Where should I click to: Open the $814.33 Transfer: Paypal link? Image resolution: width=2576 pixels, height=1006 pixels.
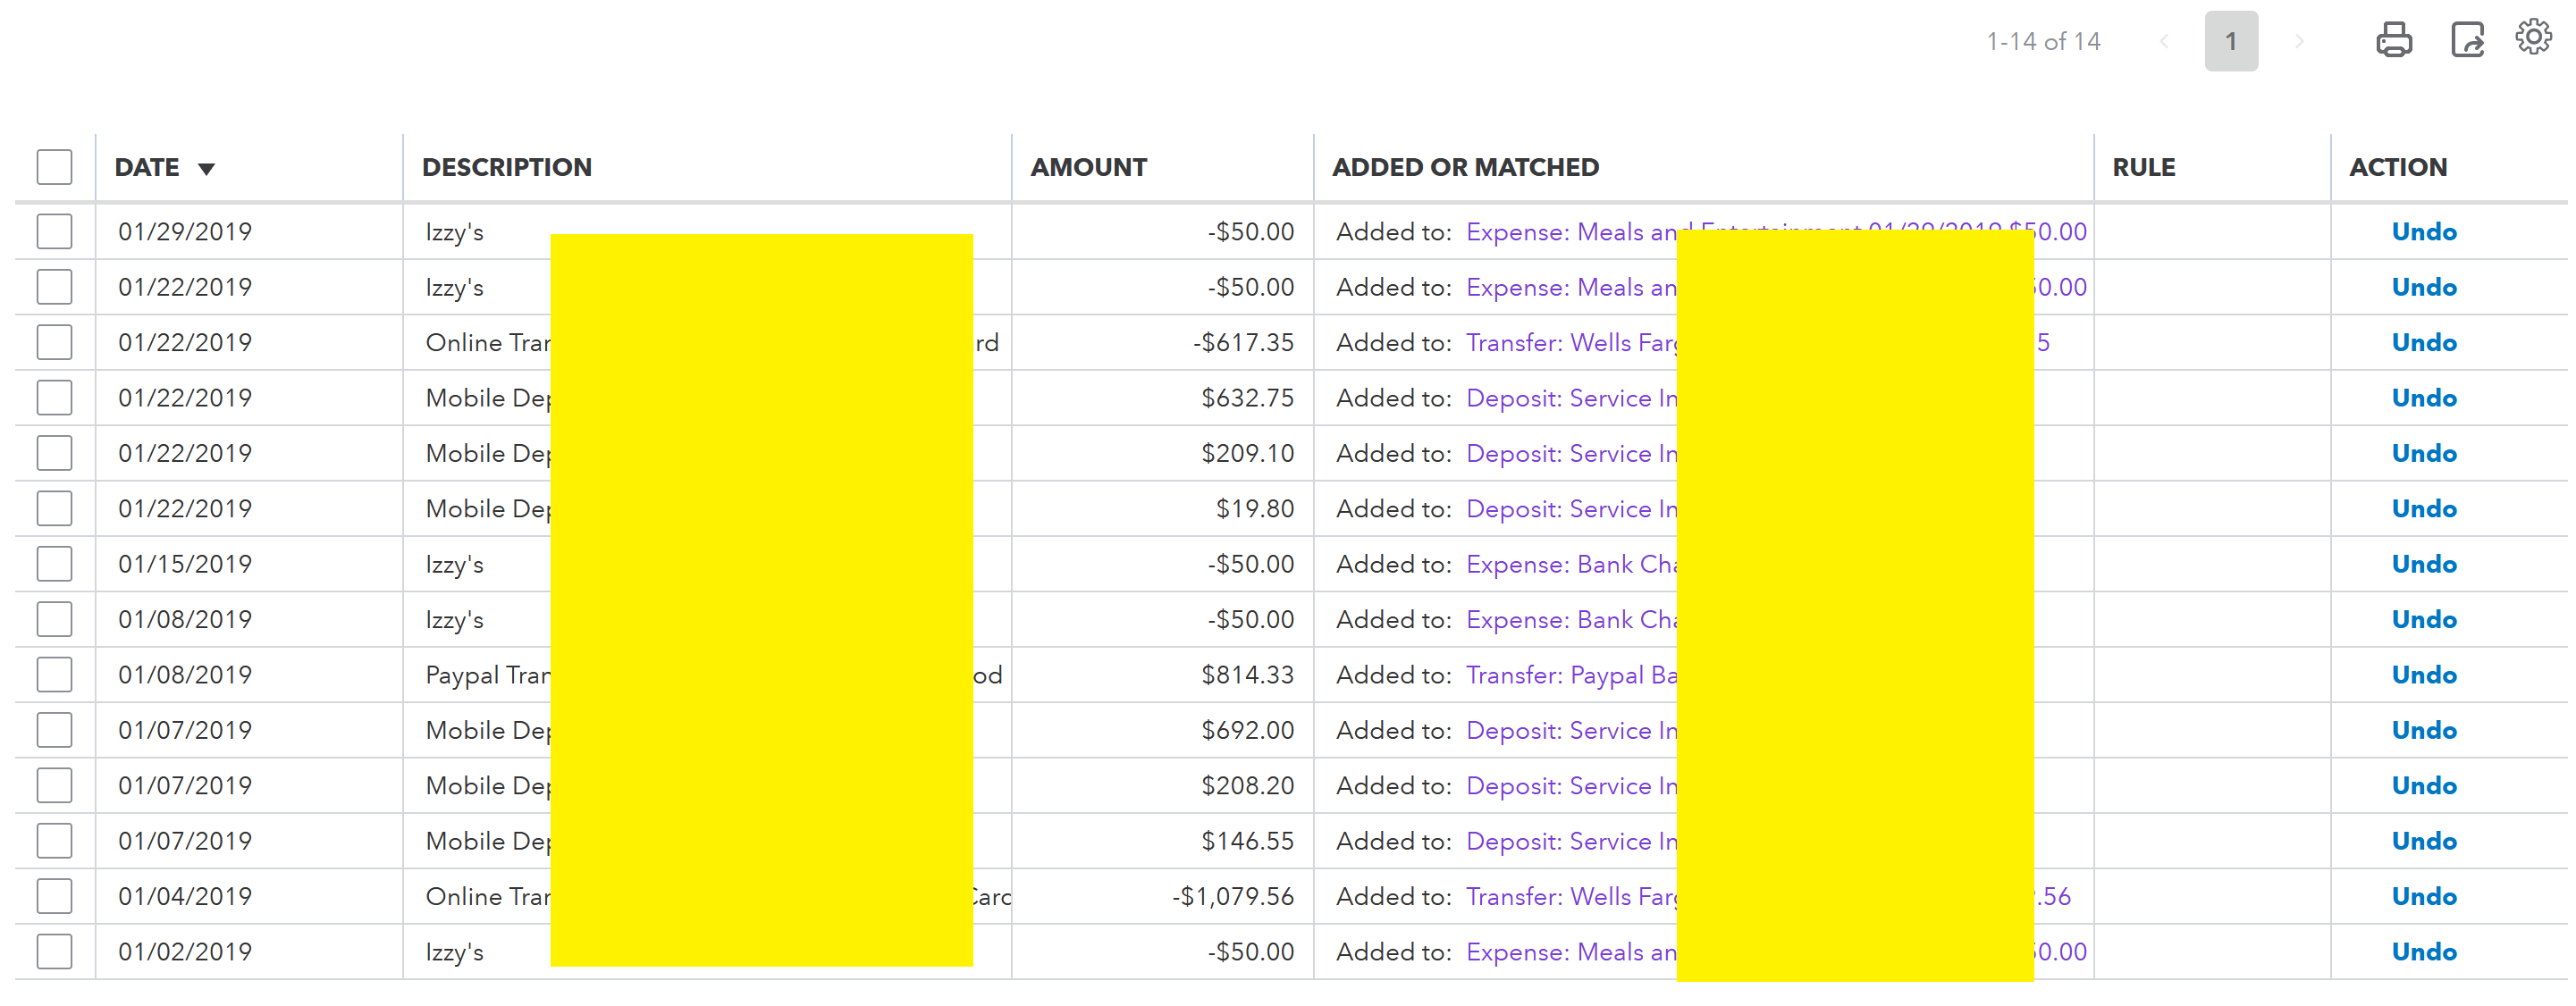tap(1570, 675)
